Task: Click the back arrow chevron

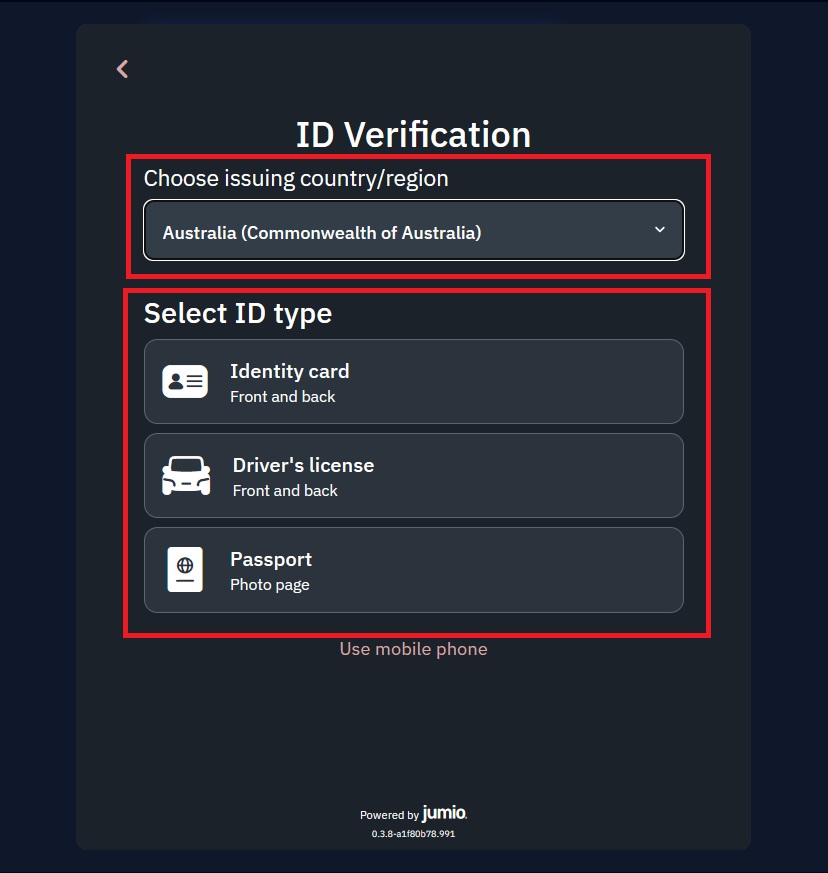Action: (x=121, y=68)
